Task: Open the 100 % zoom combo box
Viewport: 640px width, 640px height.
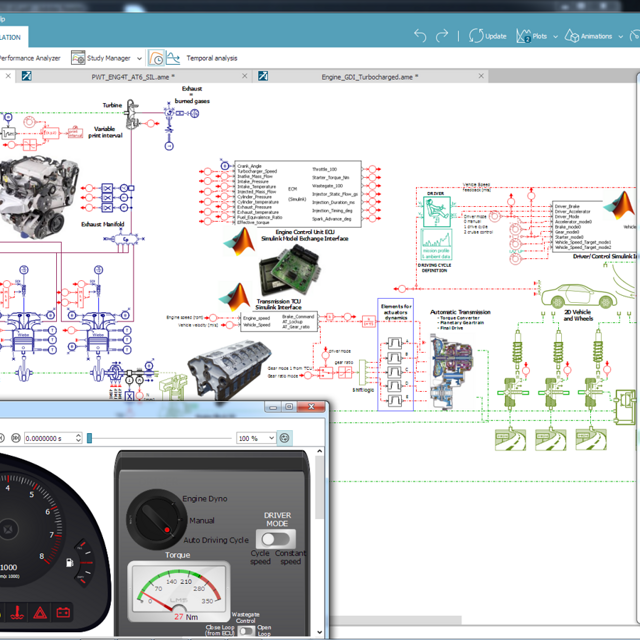Action: pos(256,438)
